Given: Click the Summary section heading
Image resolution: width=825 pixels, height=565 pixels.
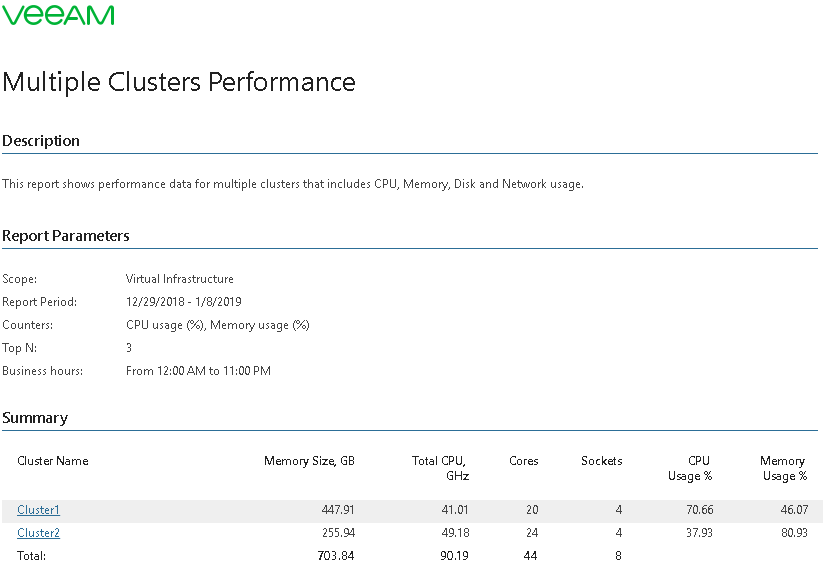Looking at the screenshot, I should point(35,418).
